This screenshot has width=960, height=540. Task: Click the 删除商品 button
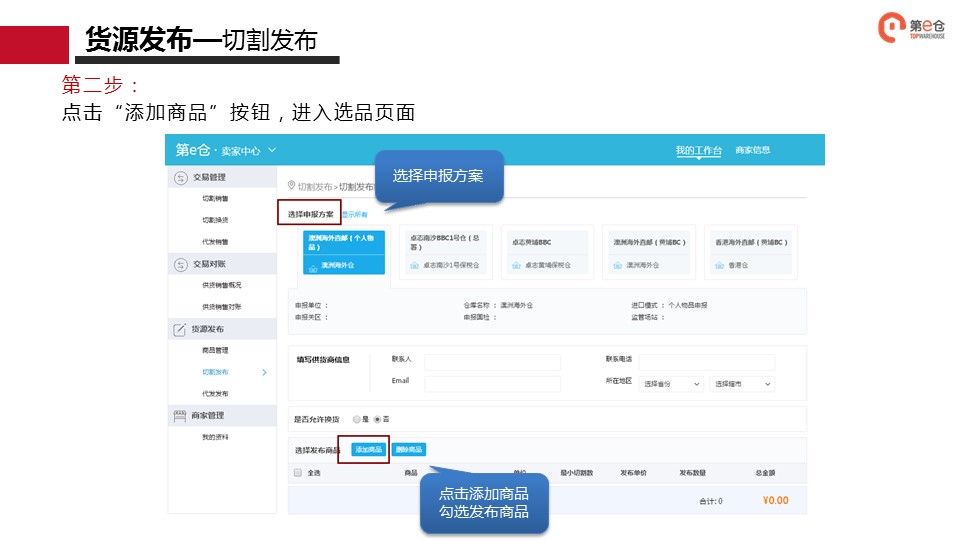[x=408, y=449]
